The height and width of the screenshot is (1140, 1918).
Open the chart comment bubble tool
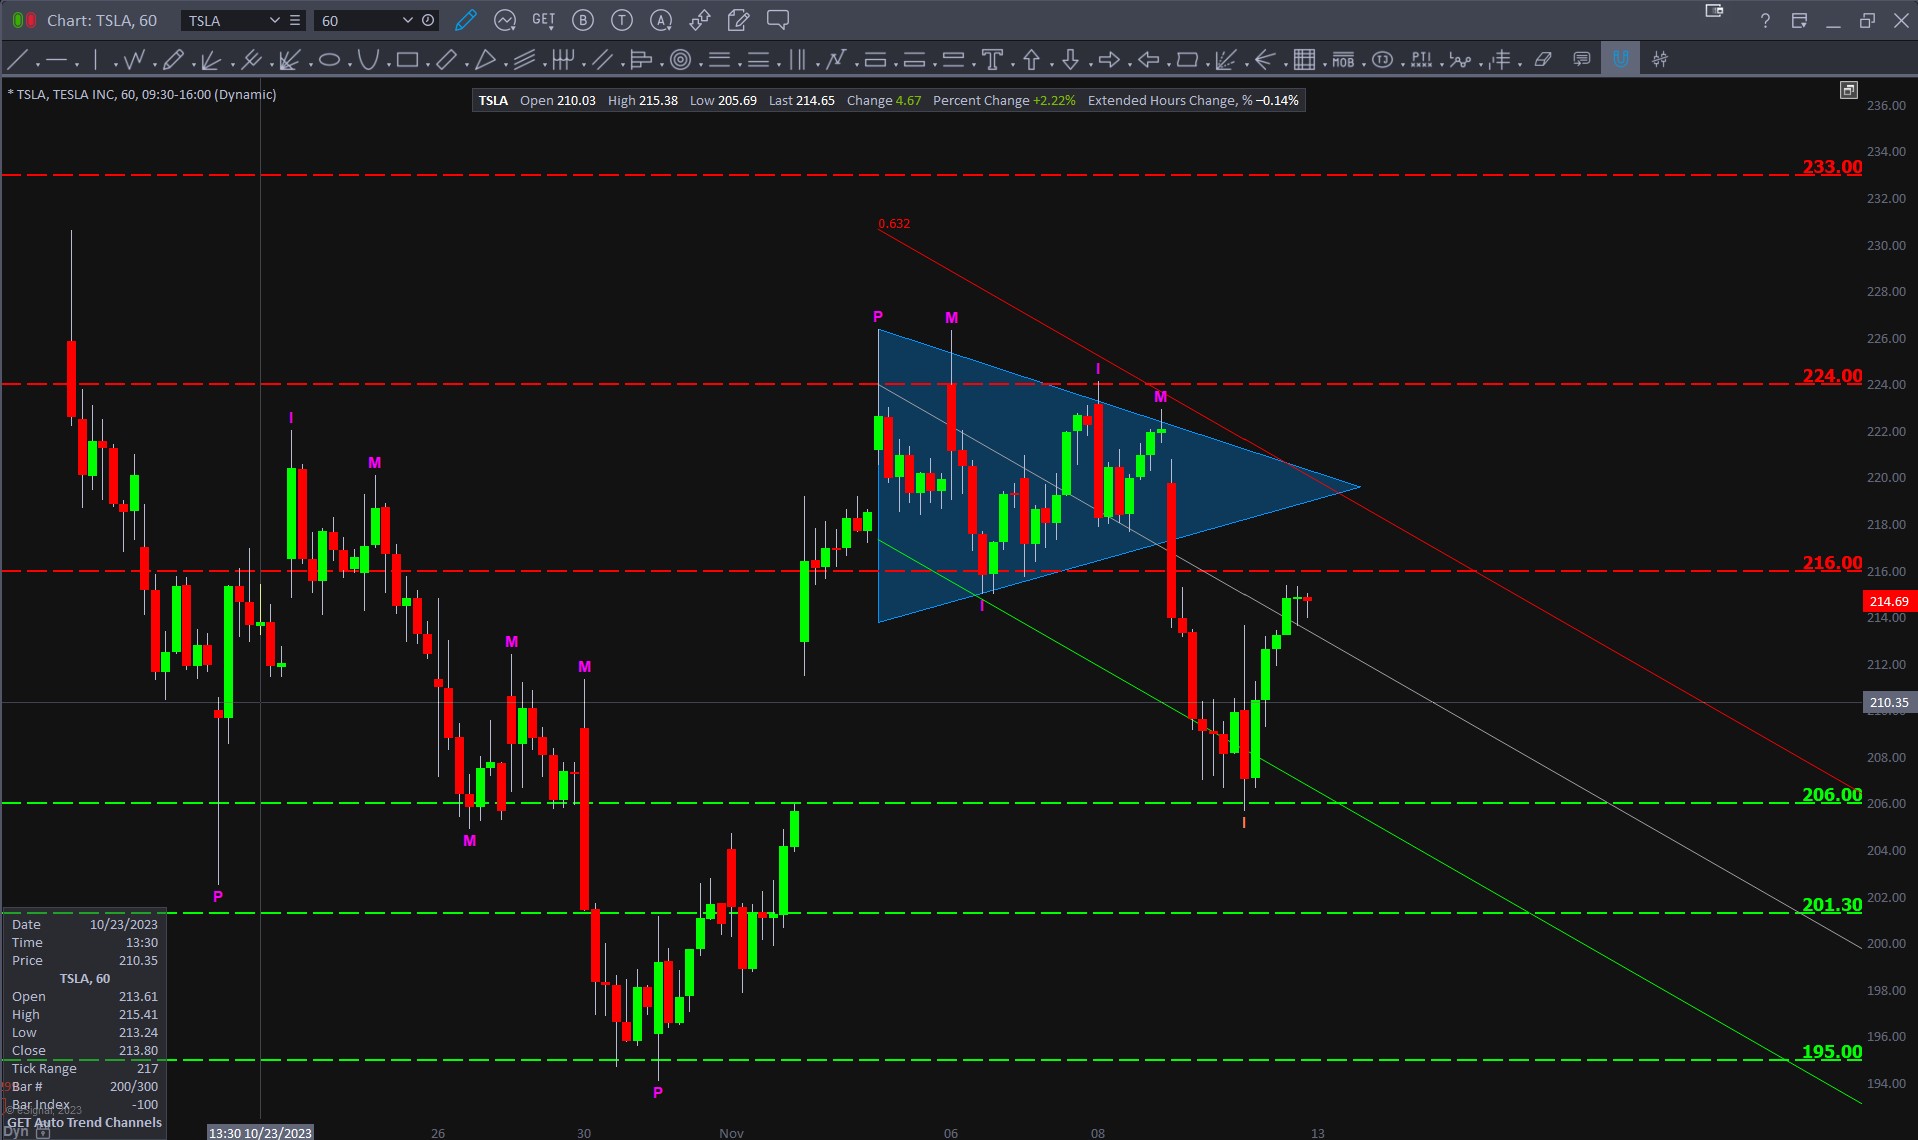(x=777, y=20)
